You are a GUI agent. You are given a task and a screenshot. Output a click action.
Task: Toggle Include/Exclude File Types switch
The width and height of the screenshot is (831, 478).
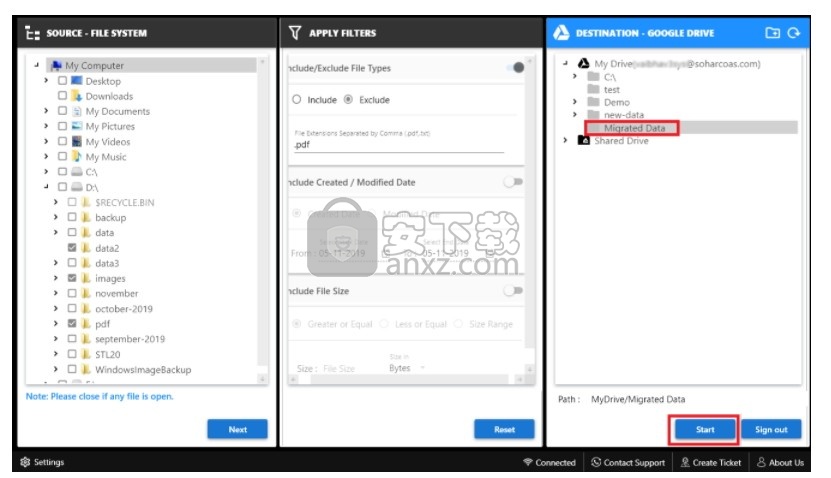515,67
